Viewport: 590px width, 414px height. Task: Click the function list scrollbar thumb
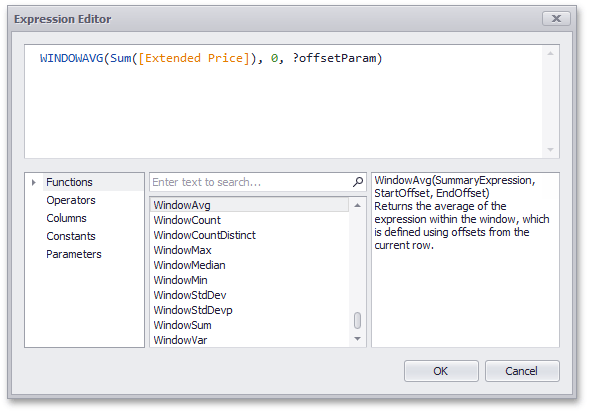[357, 321]
